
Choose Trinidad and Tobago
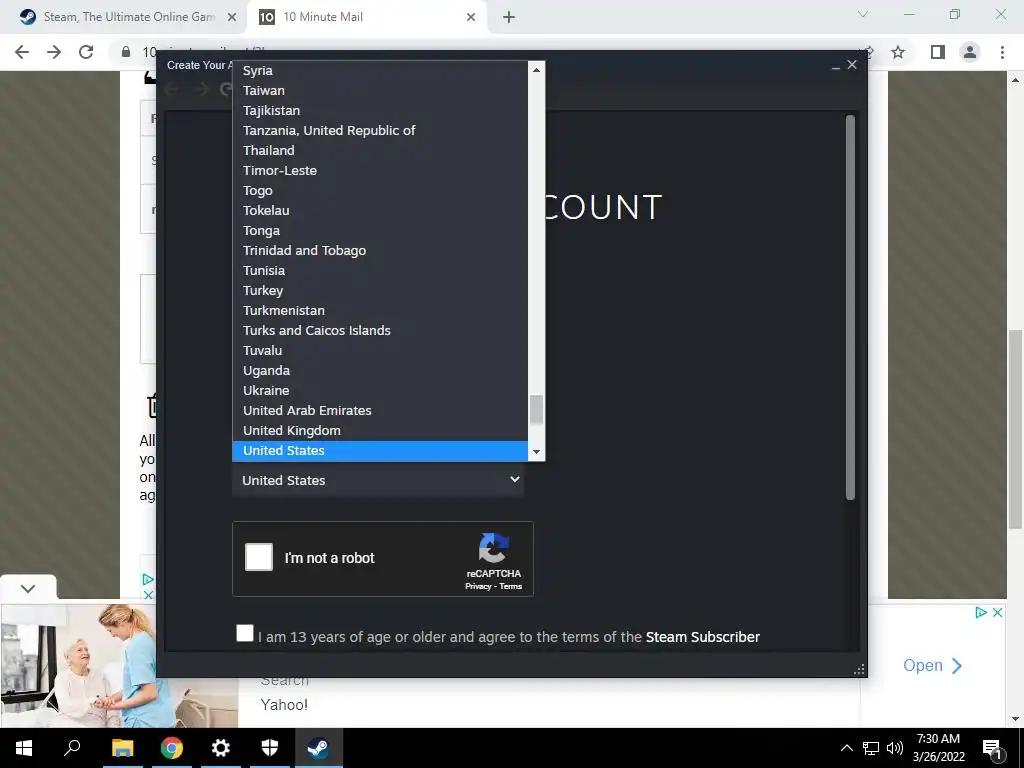[380, 250]
